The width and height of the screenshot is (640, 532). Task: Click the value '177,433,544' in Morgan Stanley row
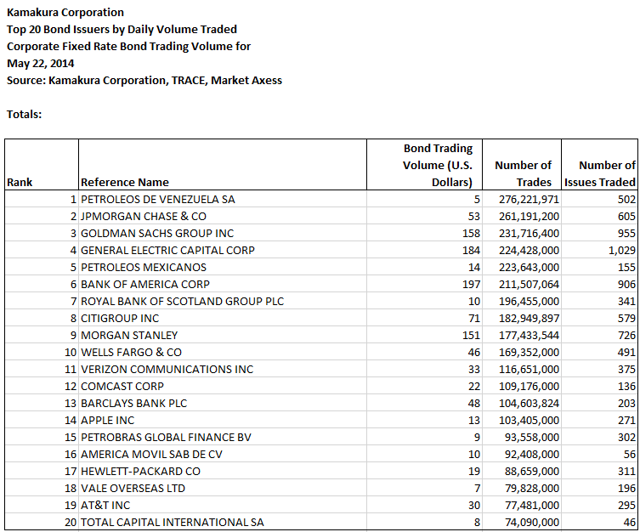[x=529, y=335]
